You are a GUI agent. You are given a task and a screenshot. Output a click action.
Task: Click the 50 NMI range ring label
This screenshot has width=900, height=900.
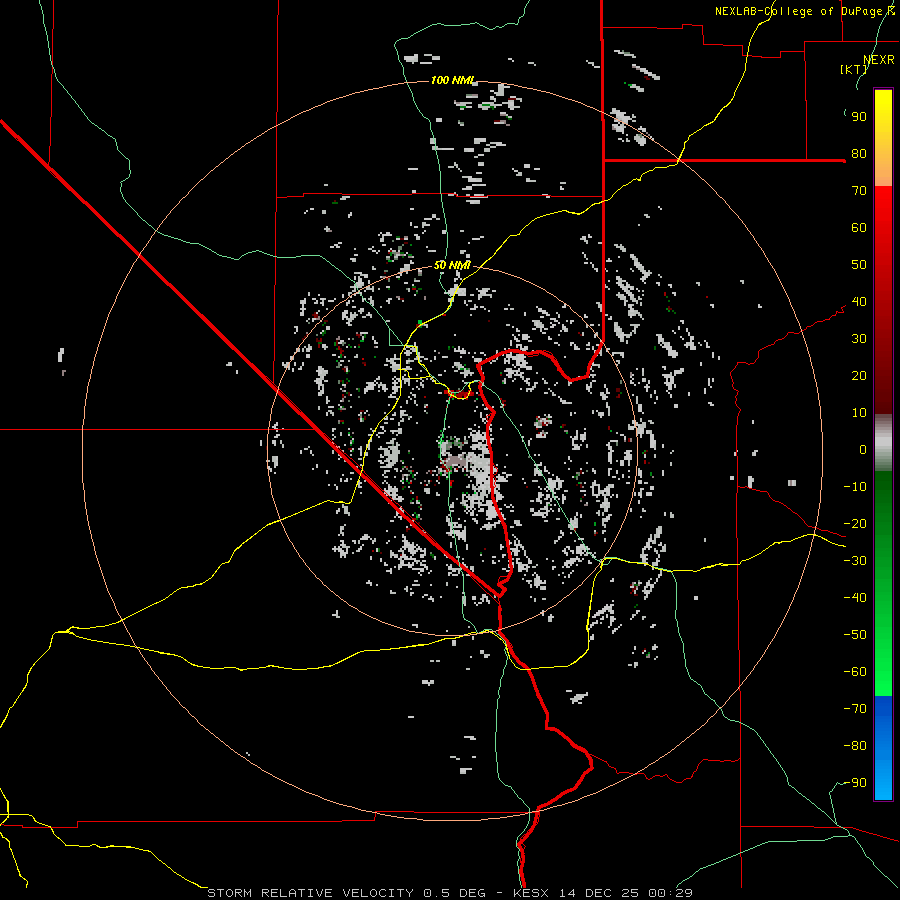click(452, 265)
